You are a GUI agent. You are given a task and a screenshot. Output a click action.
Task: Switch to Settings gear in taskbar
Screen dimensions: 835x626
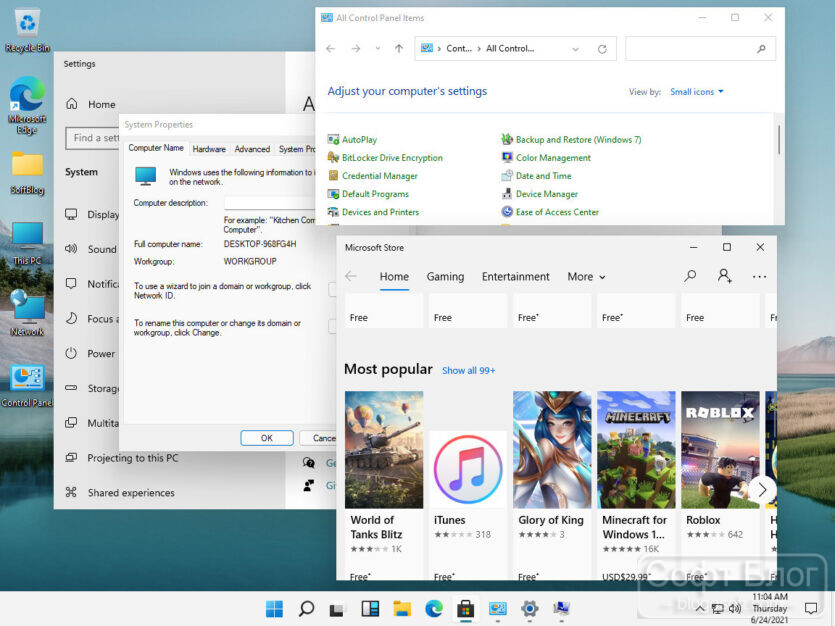click(529, 608)
